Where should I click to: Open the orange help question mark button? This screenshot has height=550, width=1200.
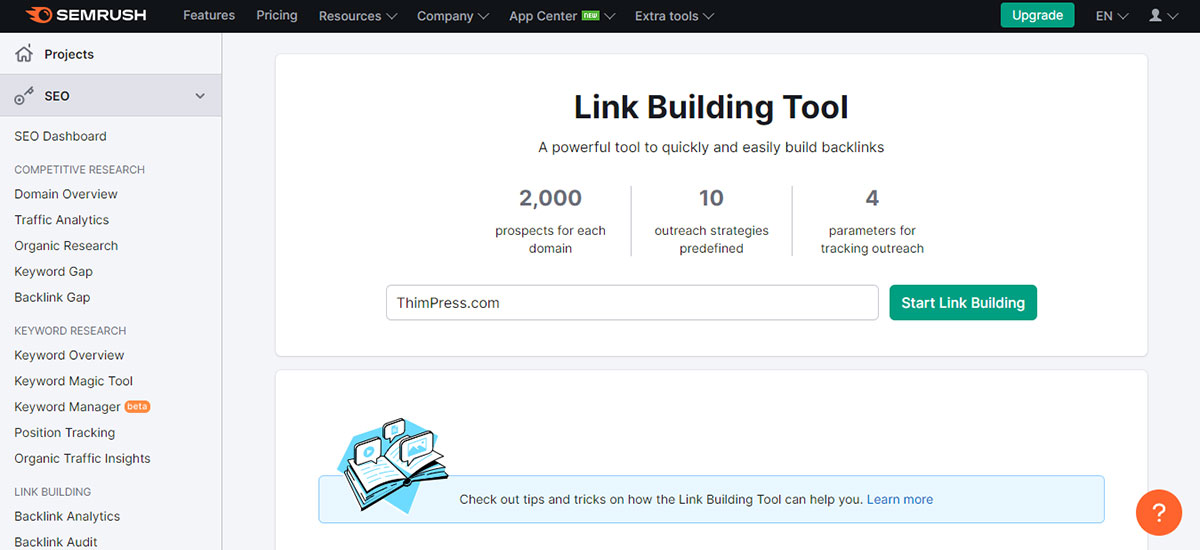1159,513
